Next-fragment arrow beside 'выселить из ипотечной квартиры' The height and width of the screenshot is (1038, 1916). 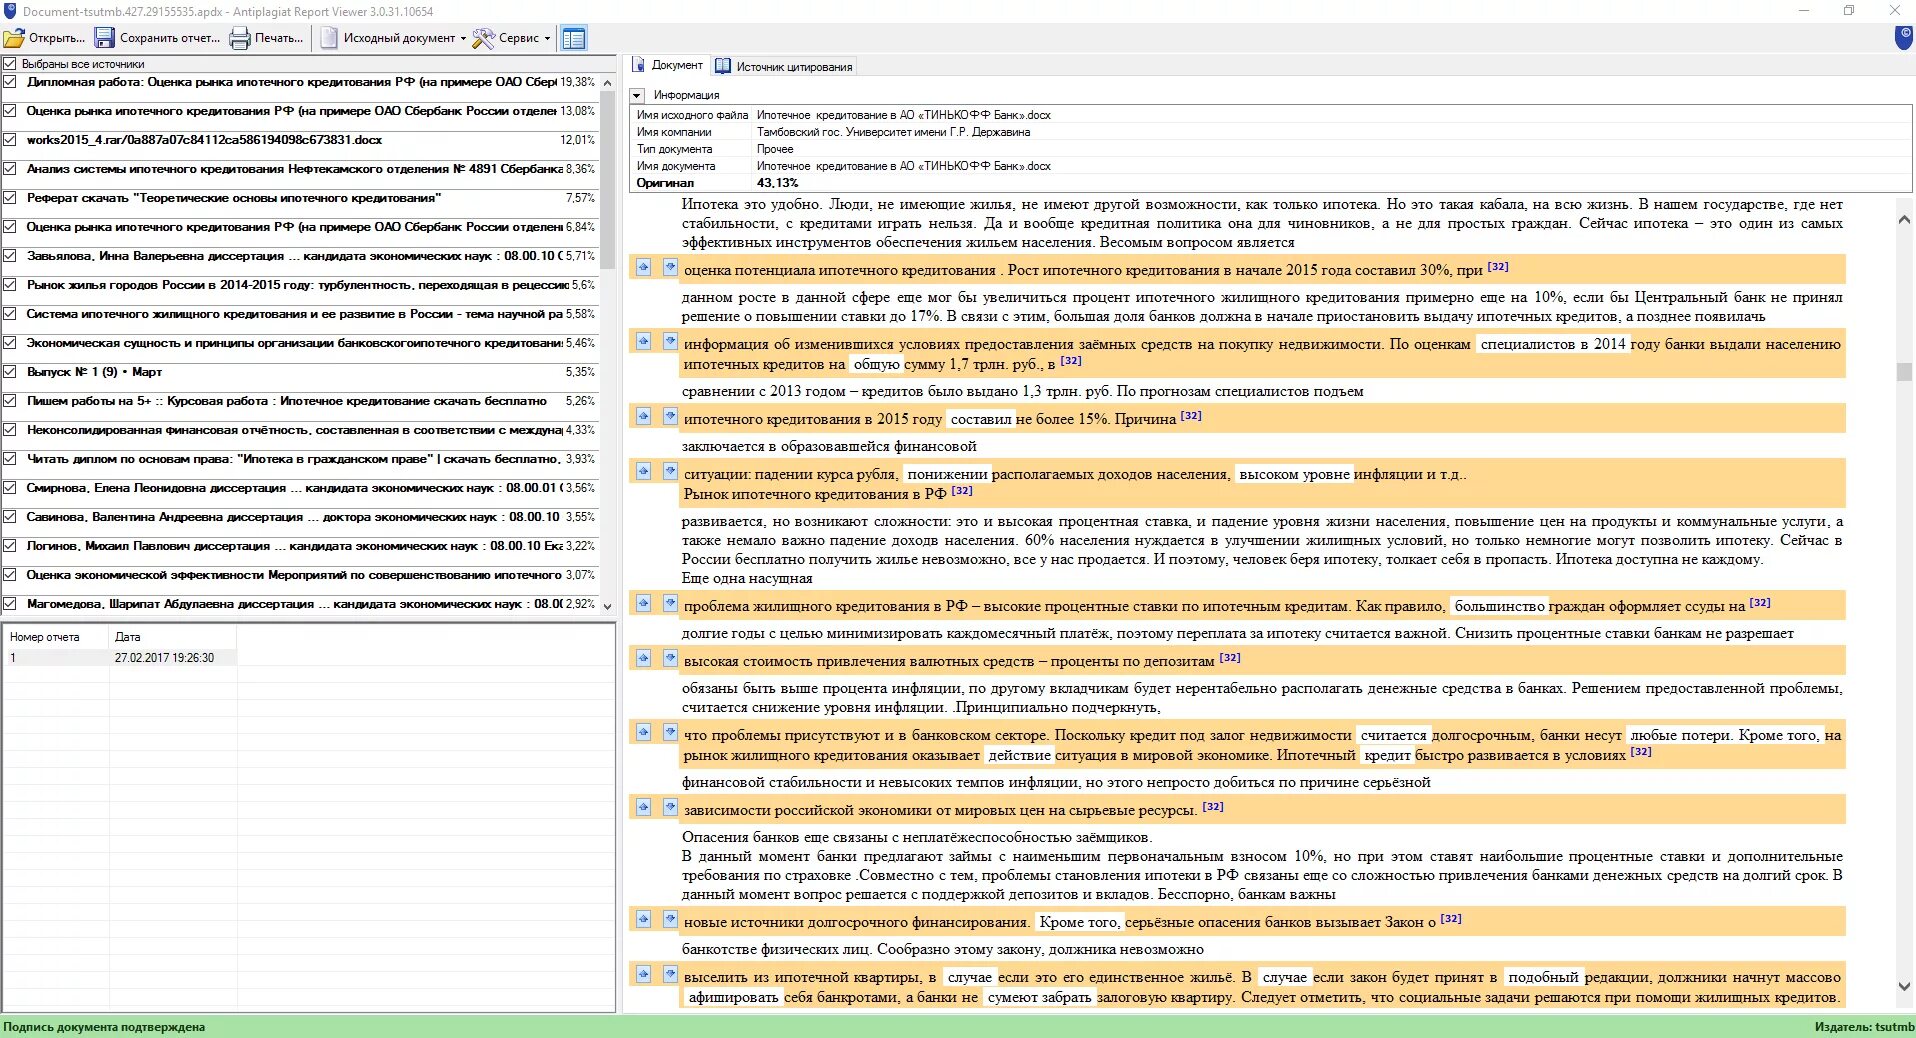pos(670,974)
